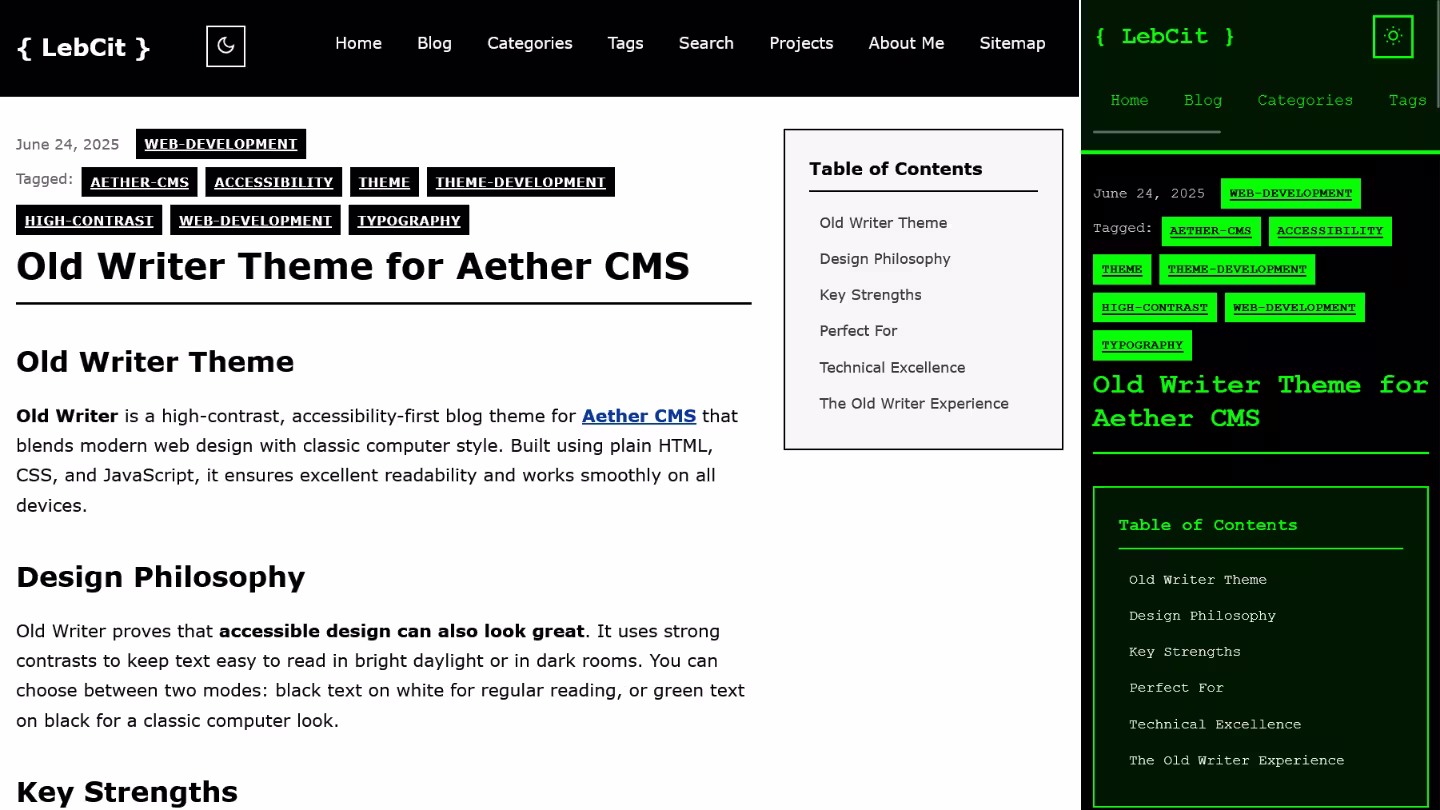Jump to Design Philosophy in the green table of contents

click(x=1202, y=616)
